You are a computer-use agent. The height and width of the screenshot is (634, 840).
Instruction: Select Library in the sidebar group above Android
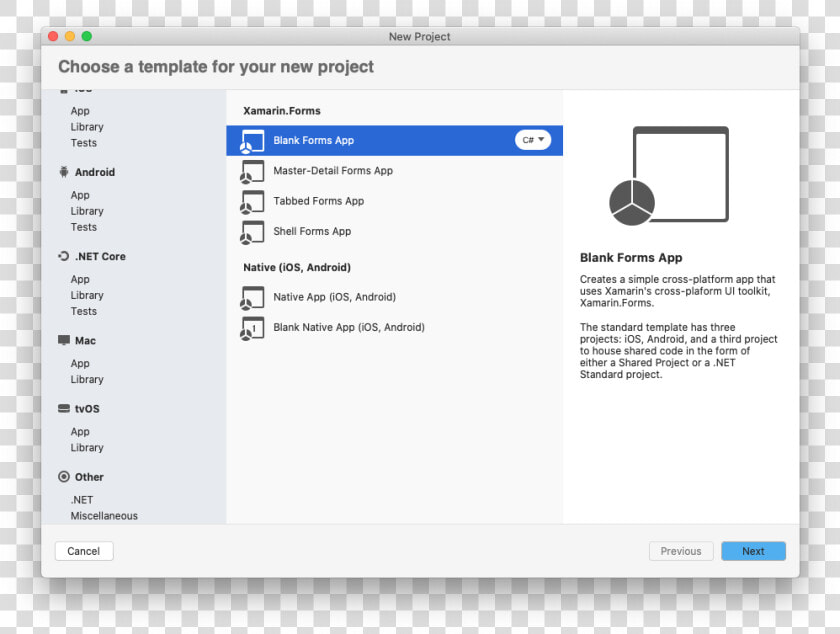(87, 127)
